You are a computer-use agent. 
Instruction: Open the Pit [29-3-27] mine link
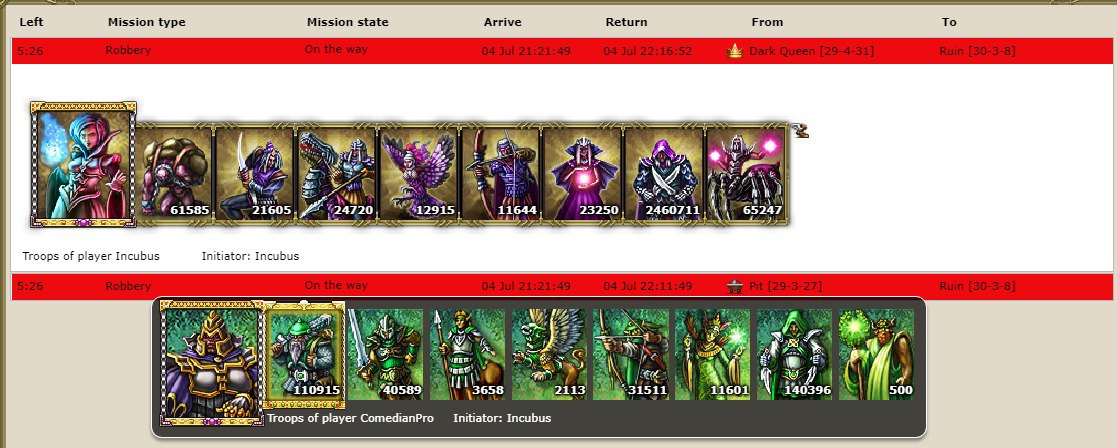pos(785,286)
